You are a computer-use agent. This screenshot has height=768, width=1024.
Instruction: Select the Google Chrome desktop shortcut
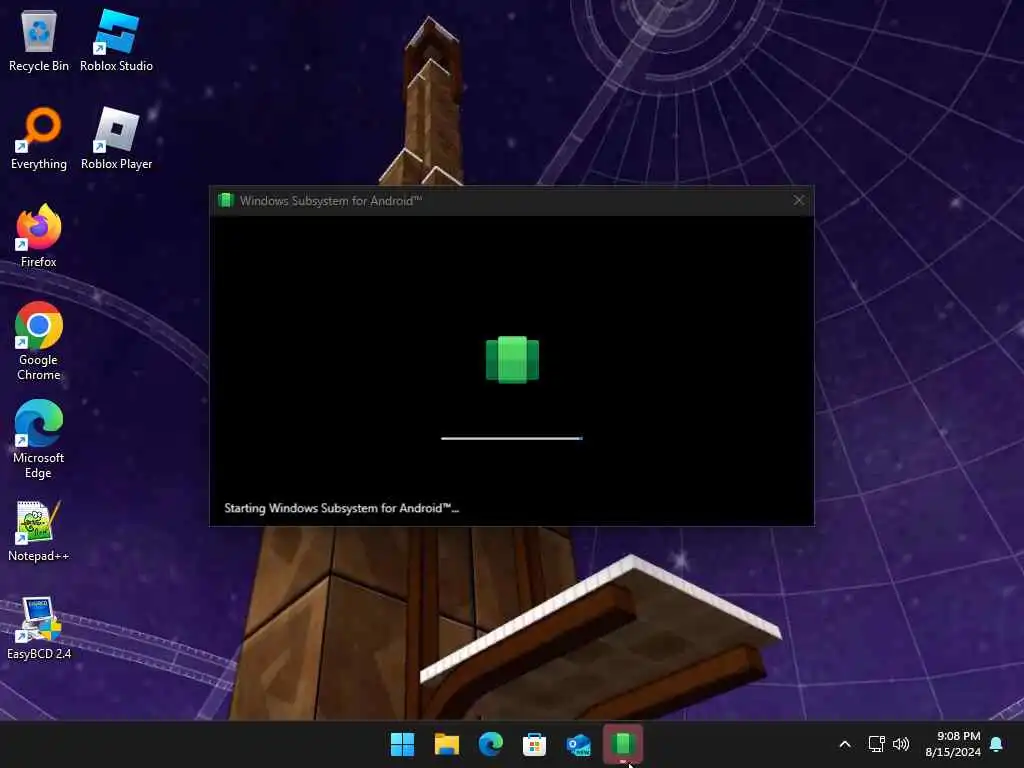pos(39,341)
